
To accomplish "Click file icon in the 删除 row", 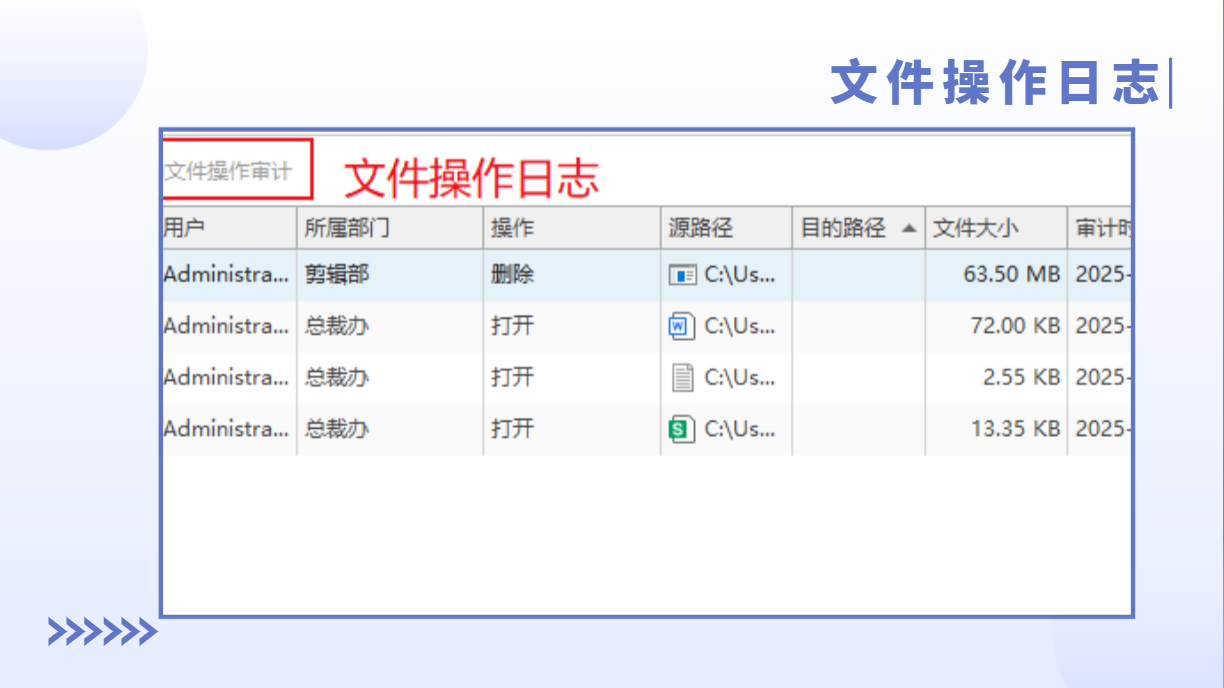I will 682,275.
